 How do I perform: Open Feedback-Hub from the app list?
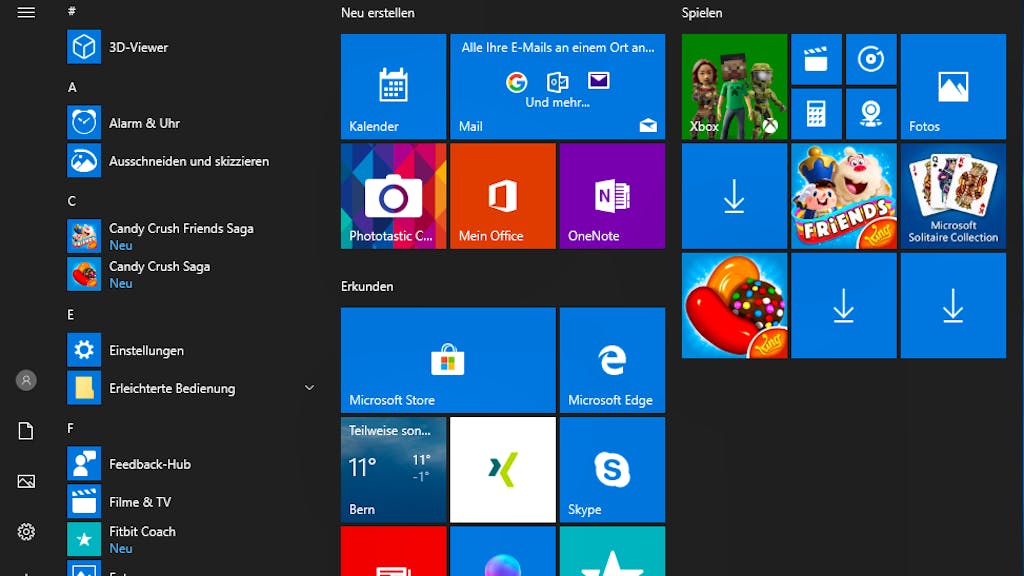[191, 464]
